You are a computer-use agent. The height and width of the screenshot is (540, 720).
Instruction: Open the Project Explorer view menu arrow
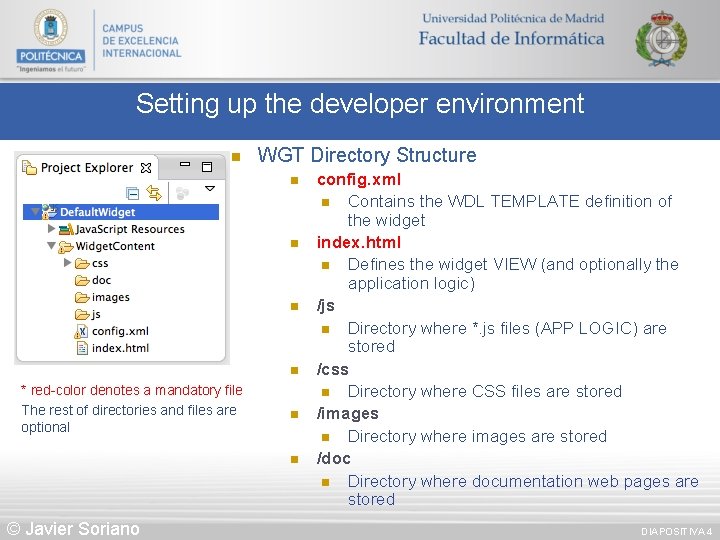(x=210, y=189)
